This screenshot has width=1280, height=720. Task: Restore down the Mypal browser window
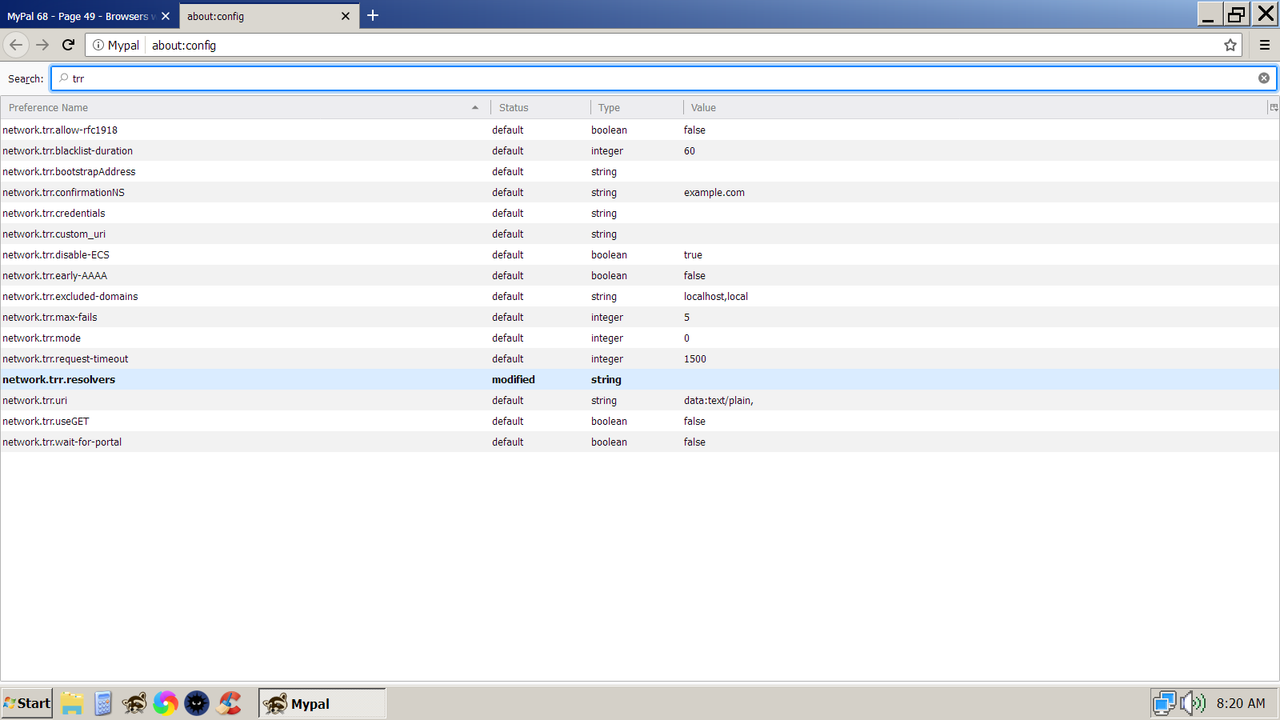coord(1237,14)
